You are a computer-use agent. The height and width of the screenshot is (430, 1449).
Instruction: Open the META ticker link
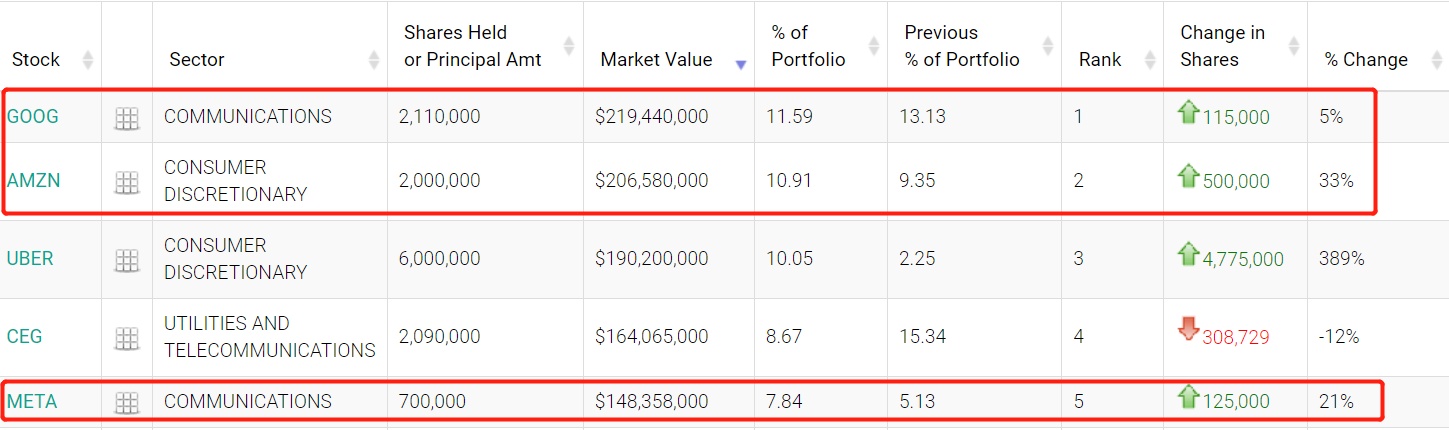pos(32,402)
